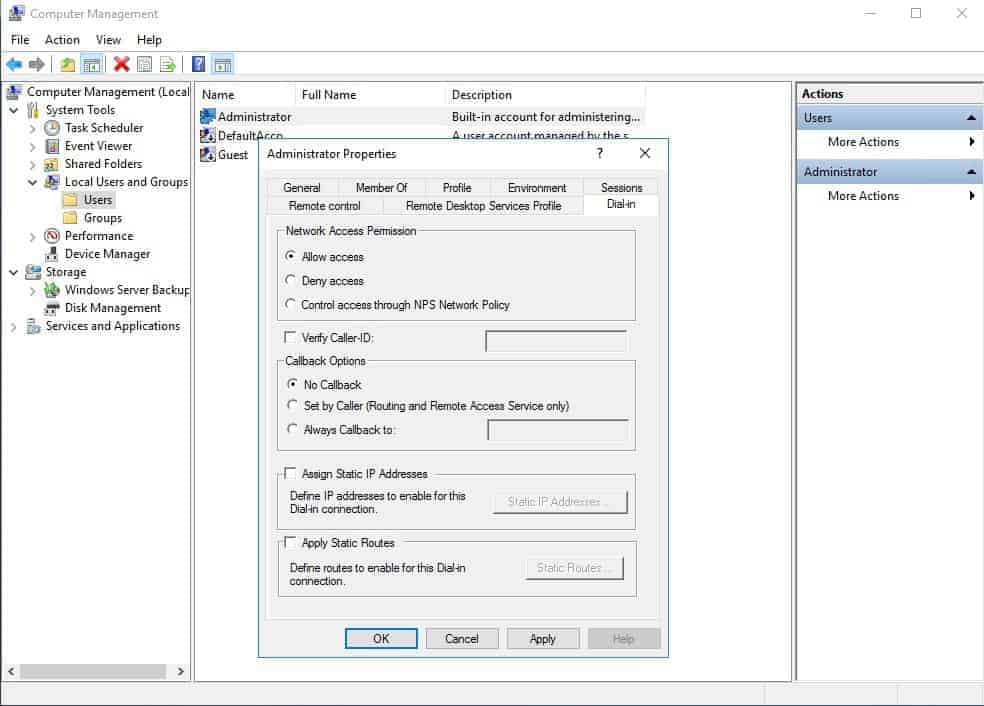Switch to the Member Of tab
Viewport: 984px width, 706px height.
[x=381, y=187]
